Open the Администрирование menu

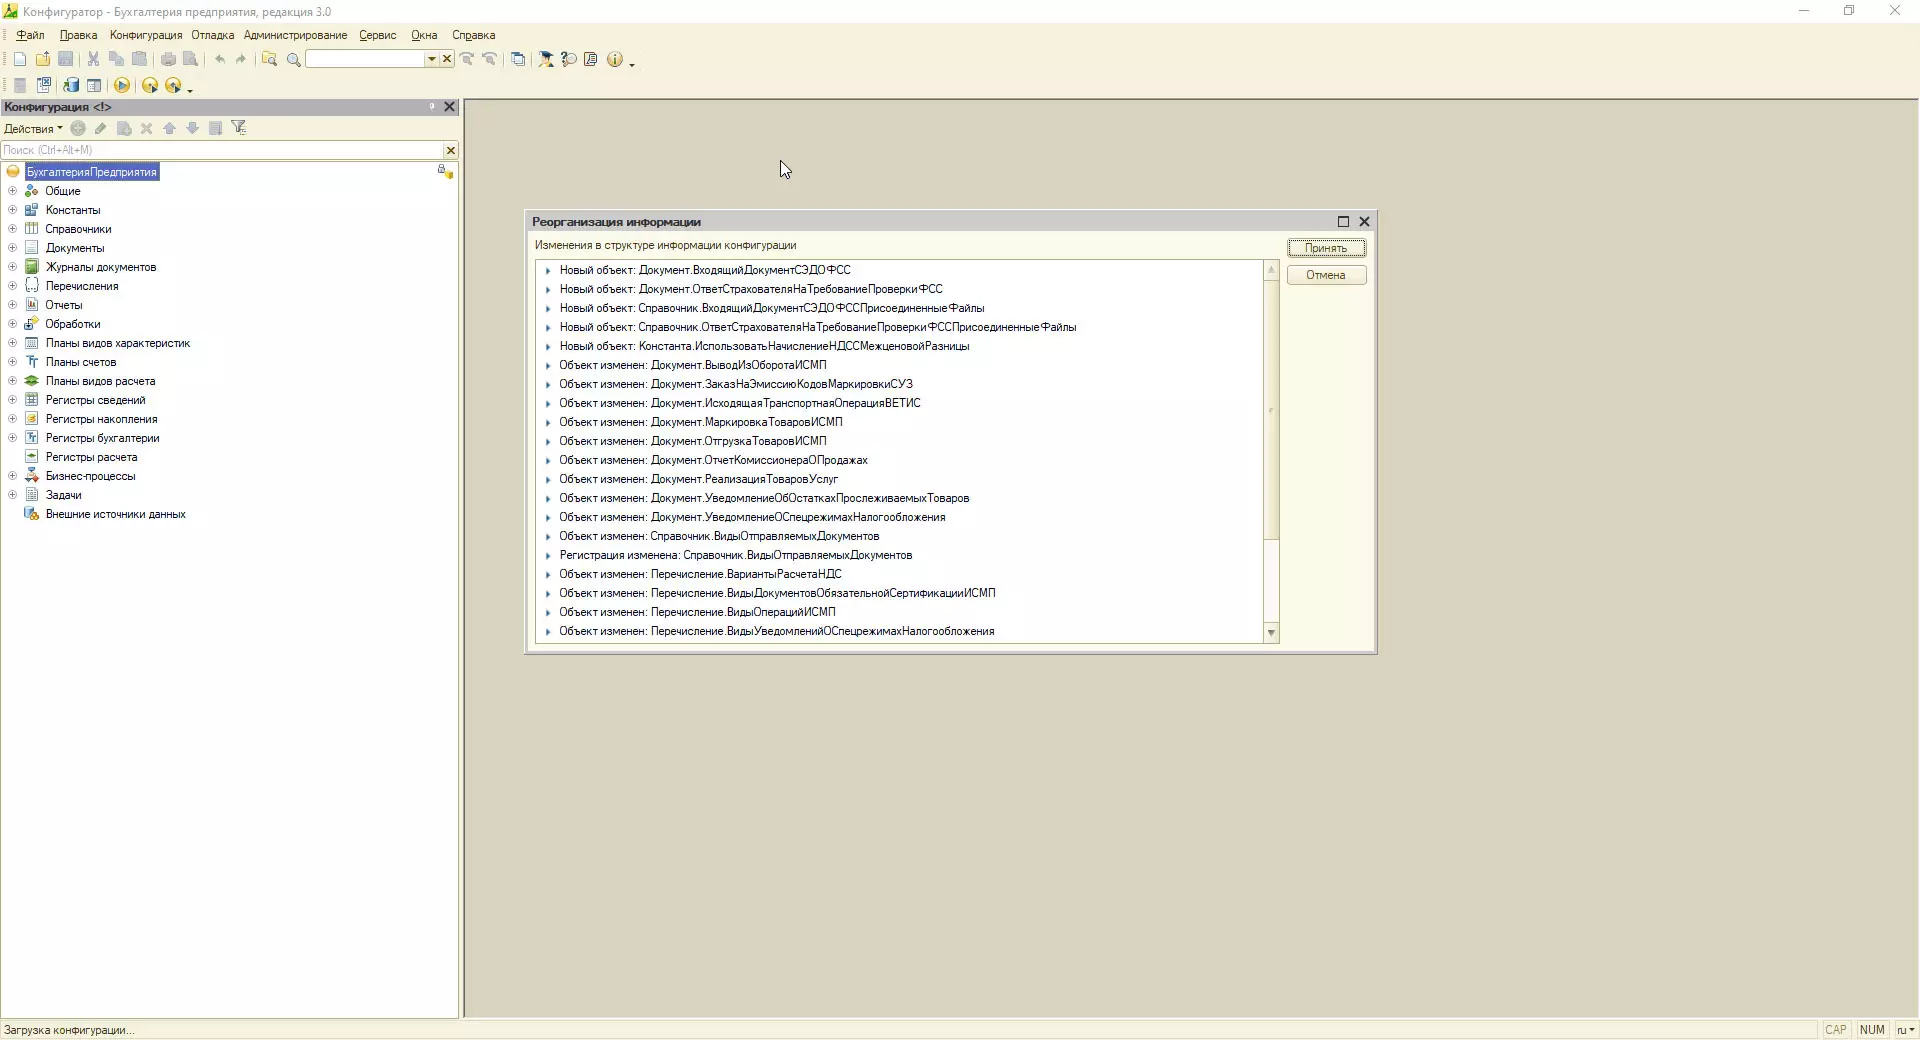pos(296,35)
